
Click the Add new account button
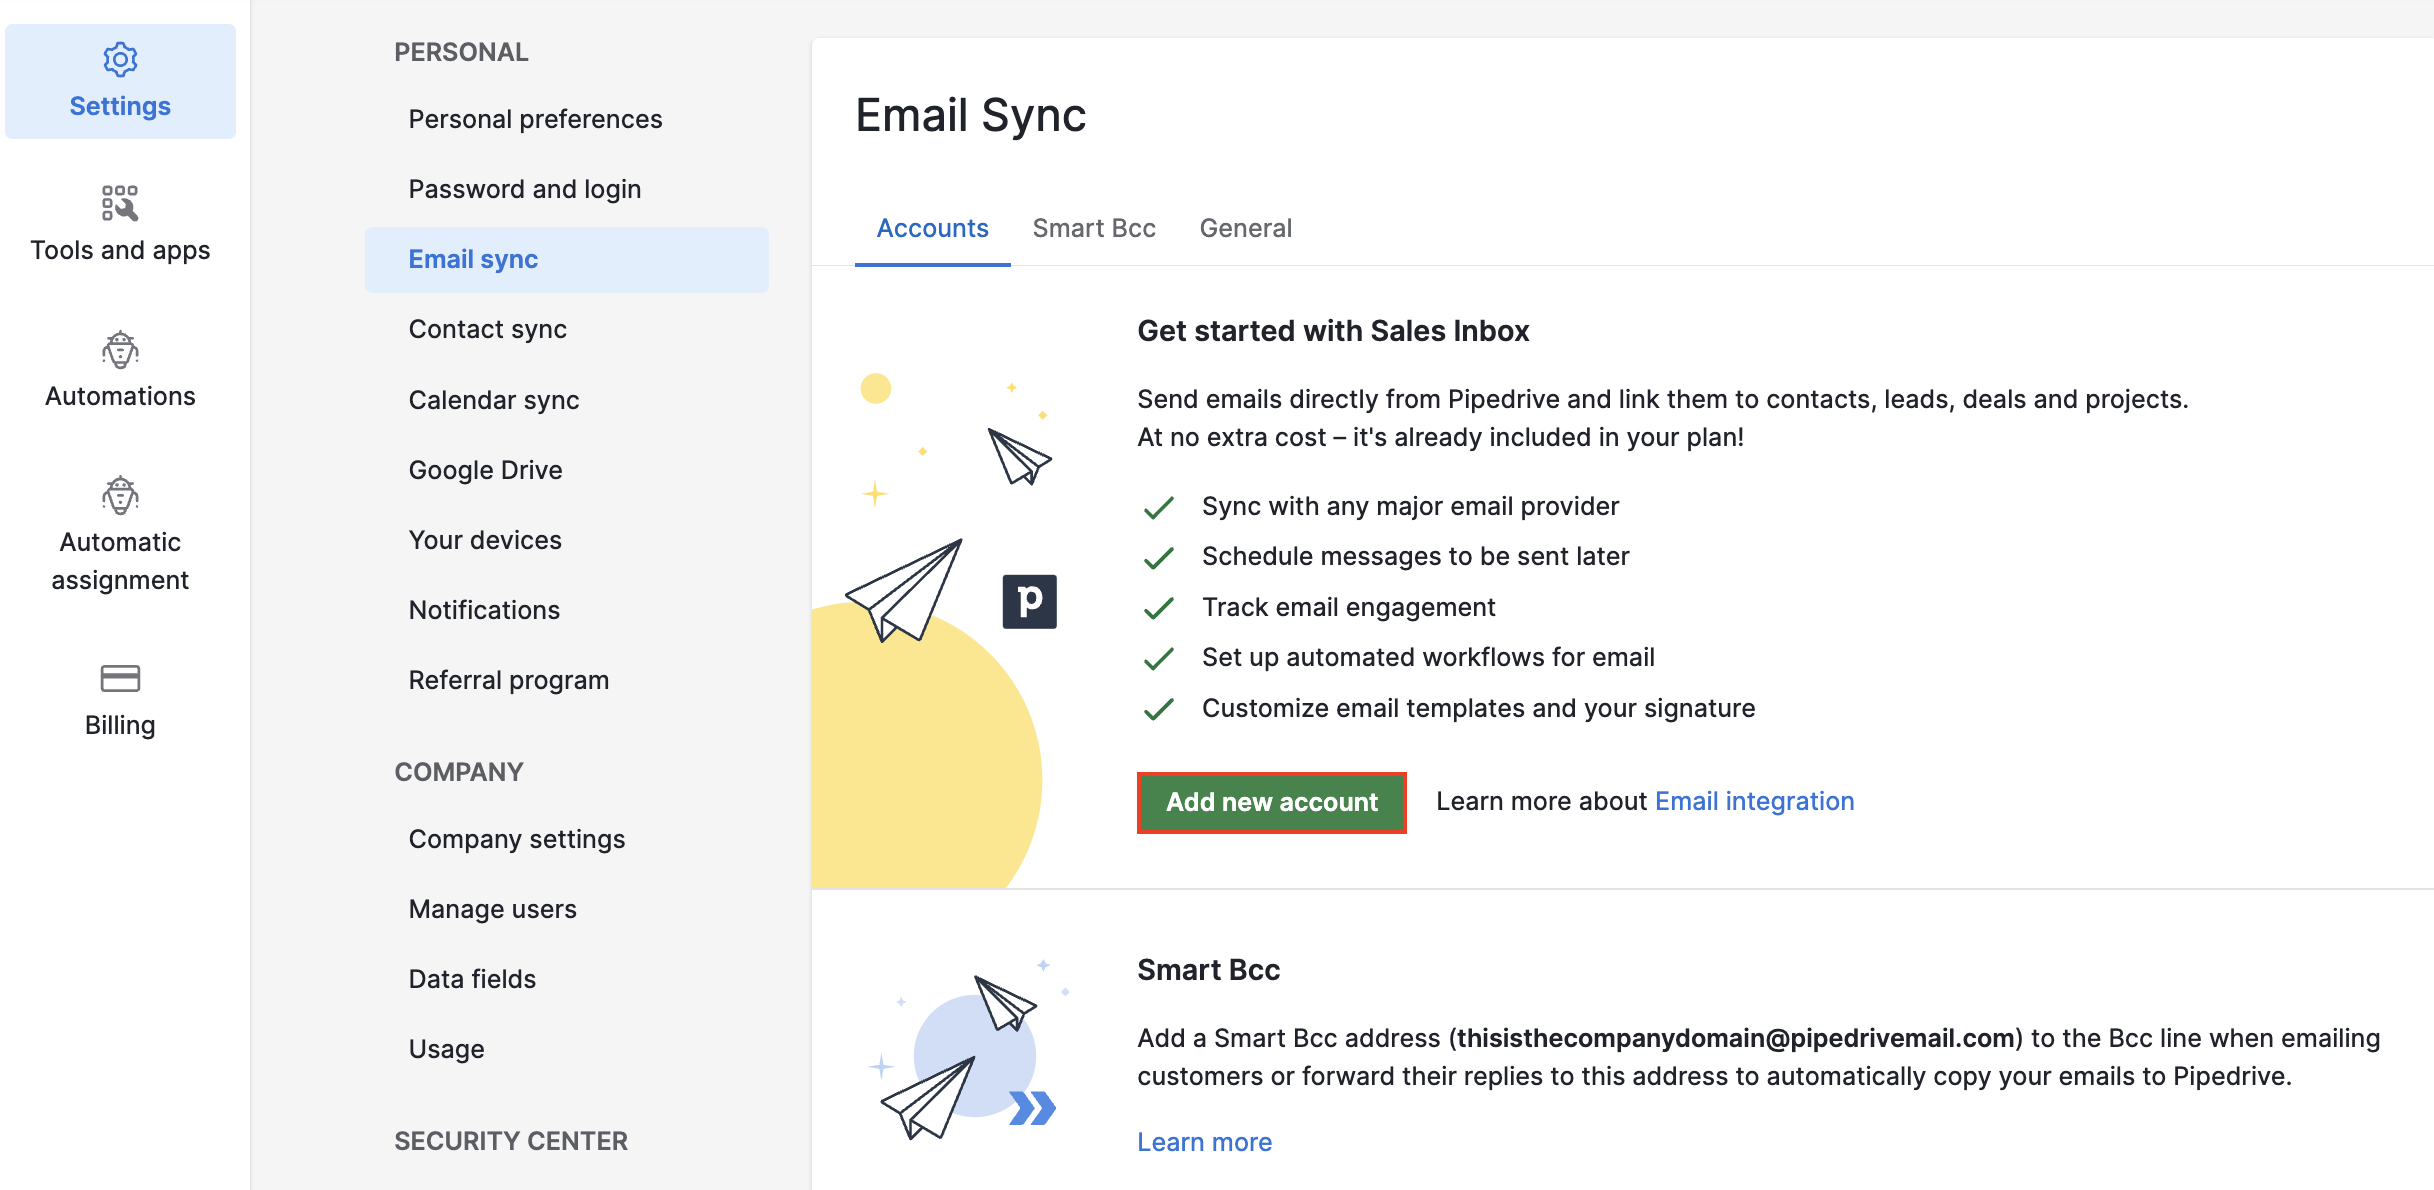click(1271, 801)
